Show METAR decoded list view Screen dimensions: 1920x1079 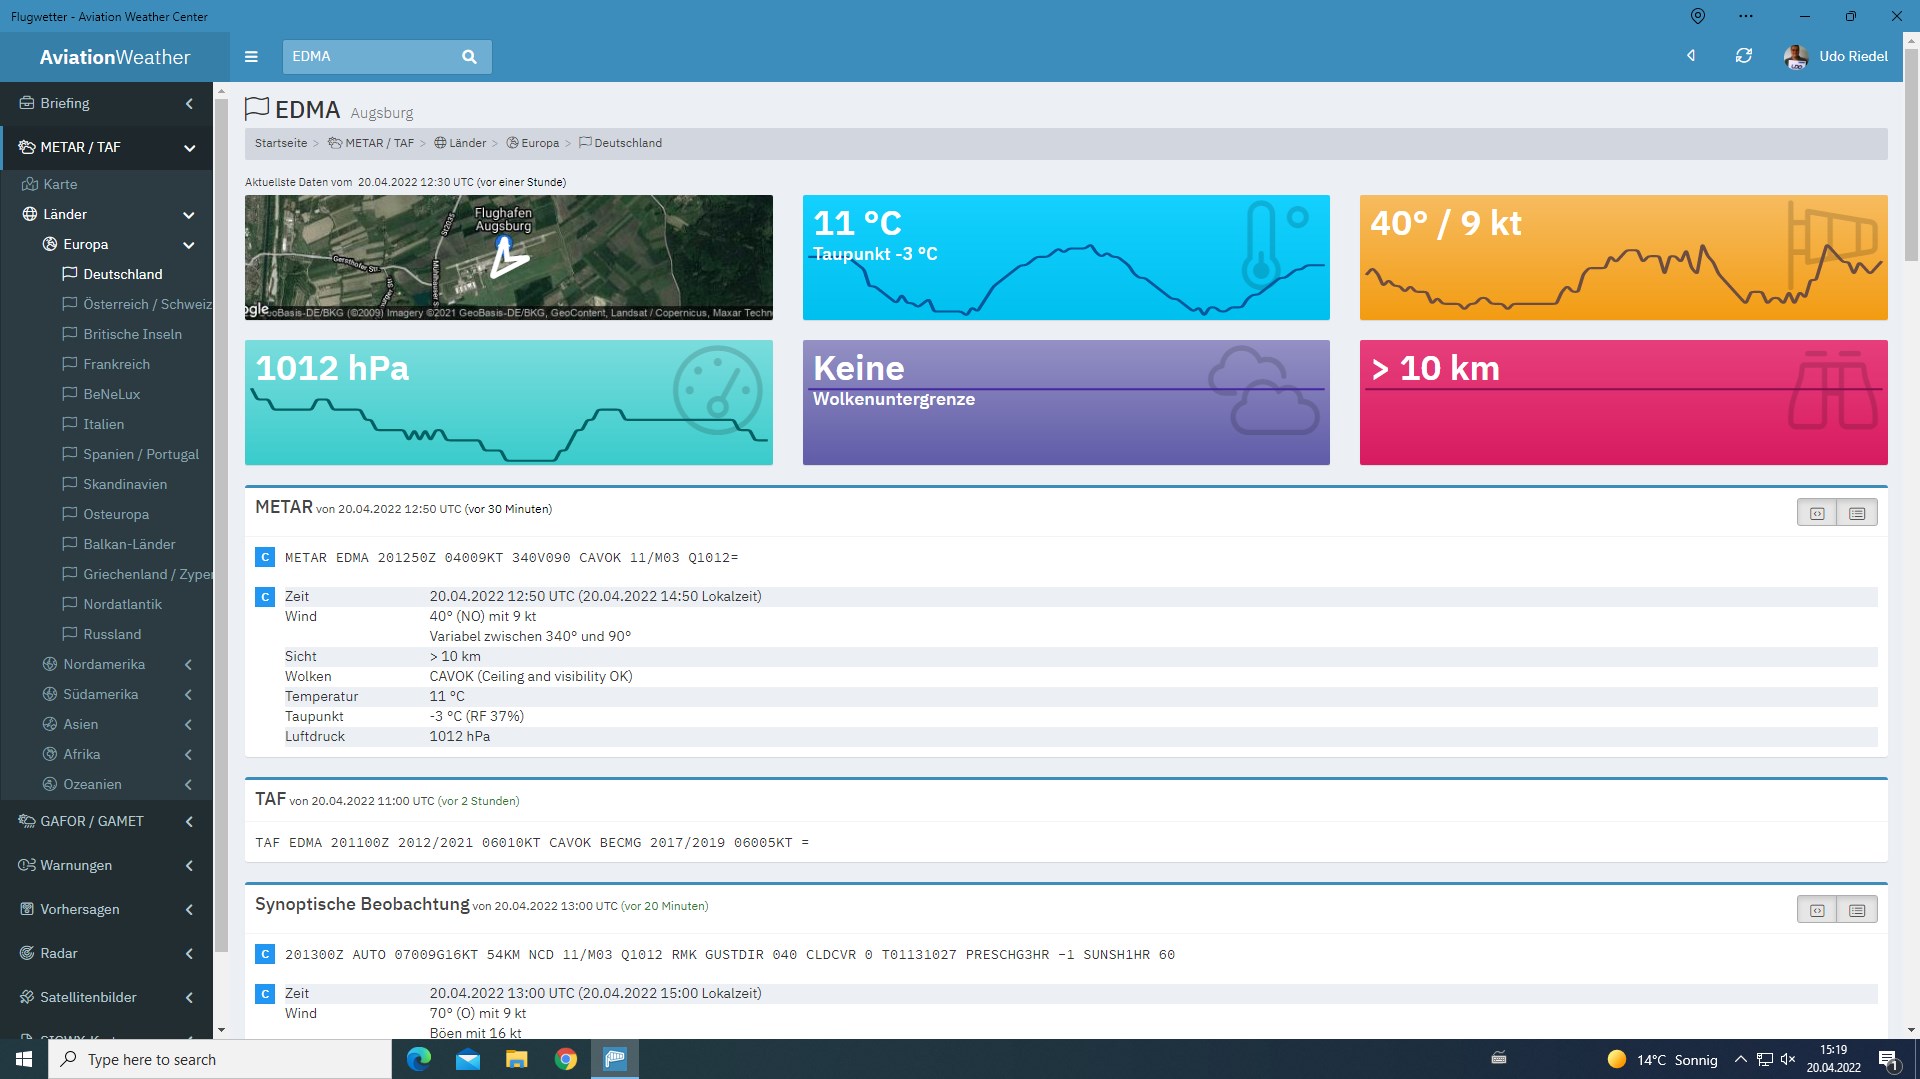[x=1857, y=513]
